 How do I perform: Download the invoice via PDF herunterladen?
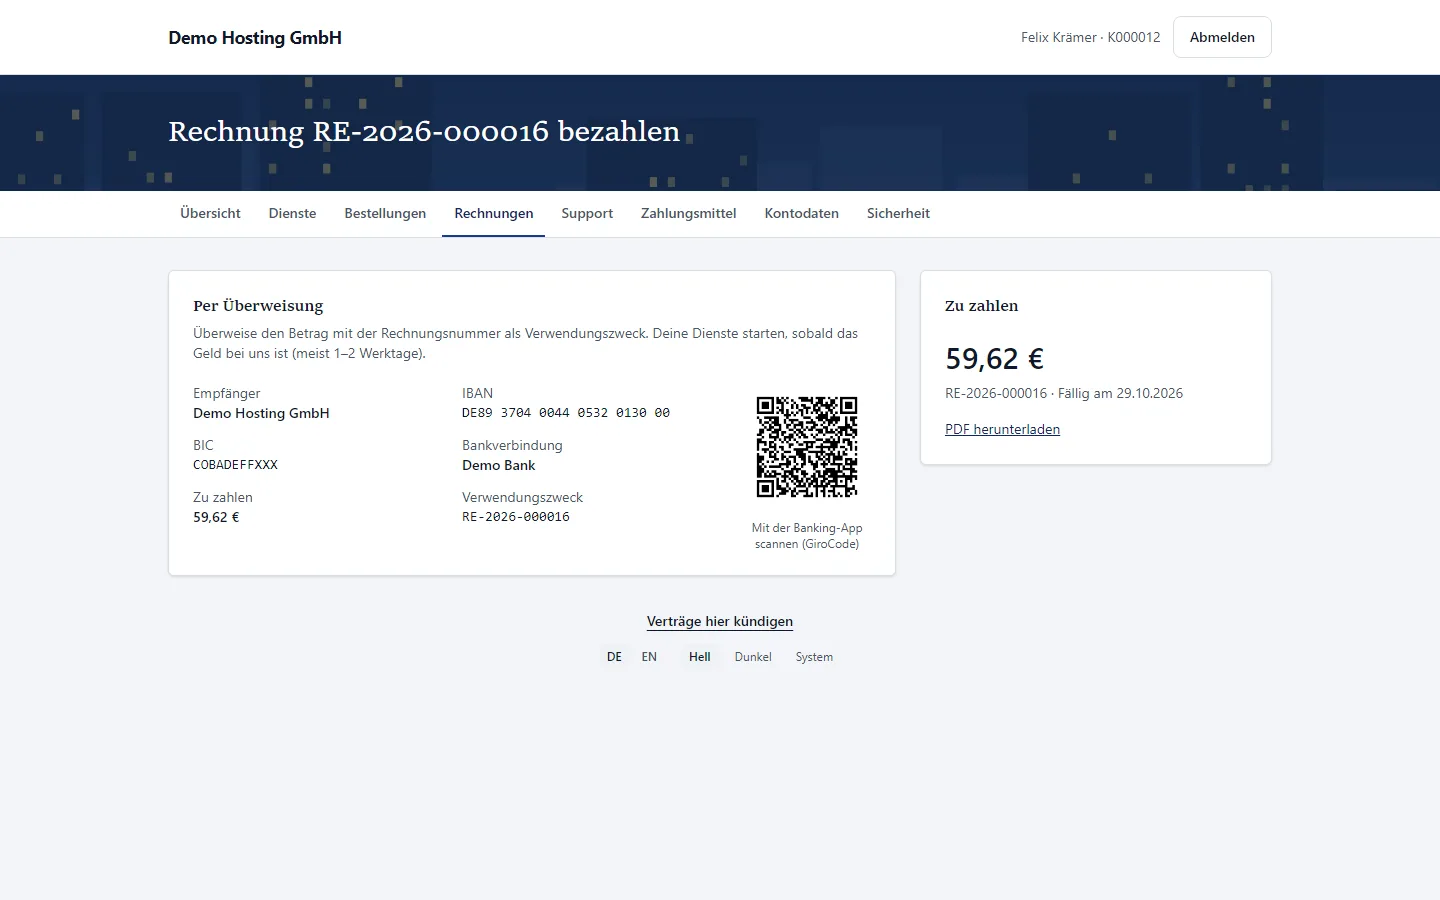(x=1002, y=429)
